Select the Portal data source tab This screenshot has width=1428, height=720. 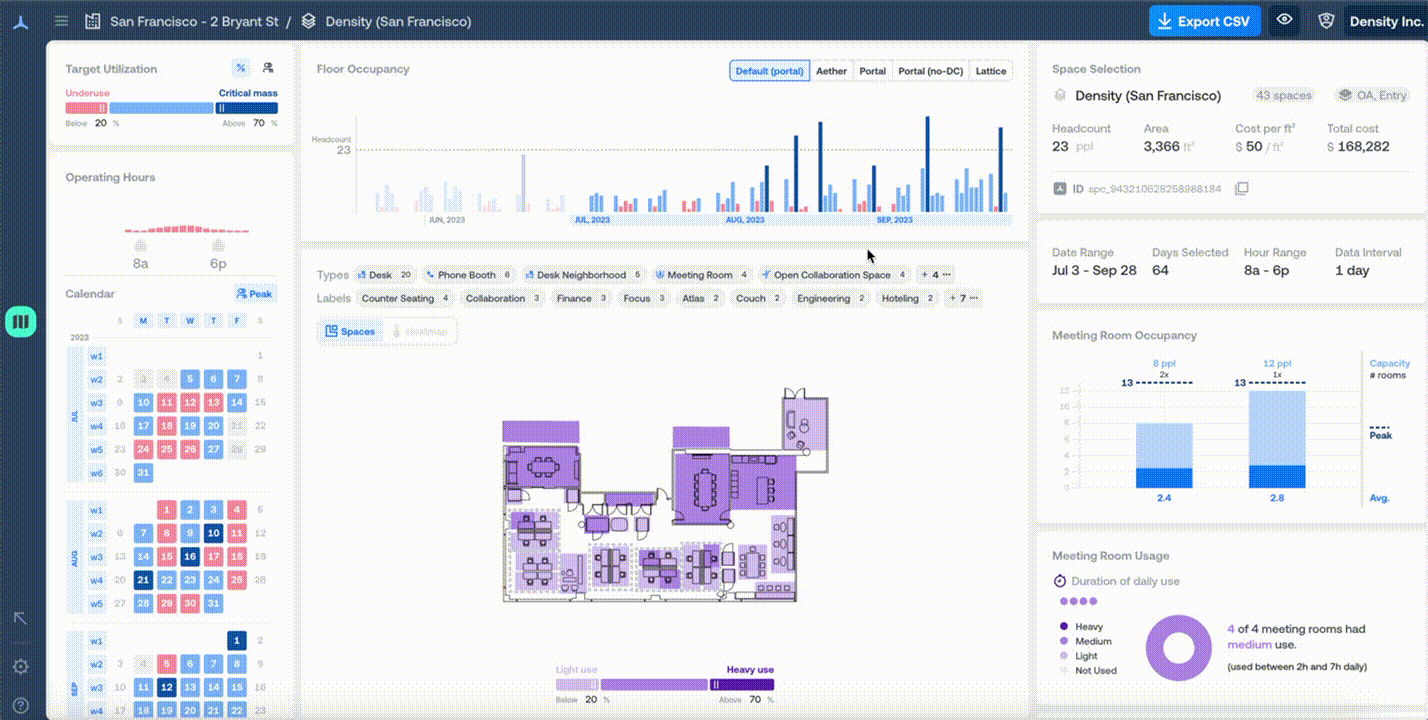click(x=872, y=71)
